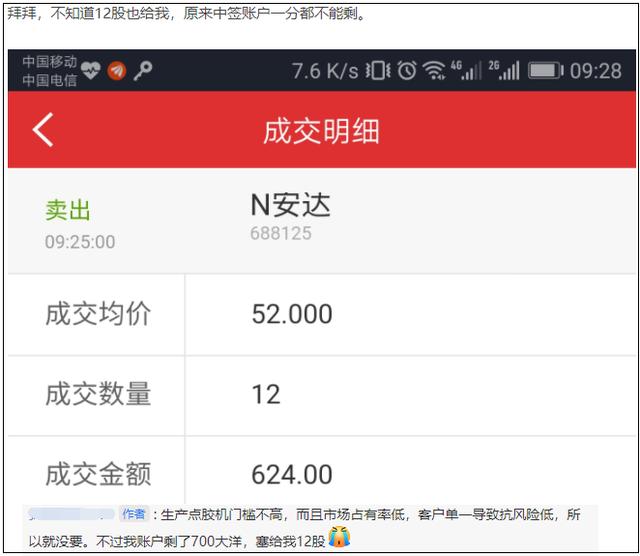Tap the 成交均价 row label
The height and width of the screenshot is (556, 640).
[98, 314]
